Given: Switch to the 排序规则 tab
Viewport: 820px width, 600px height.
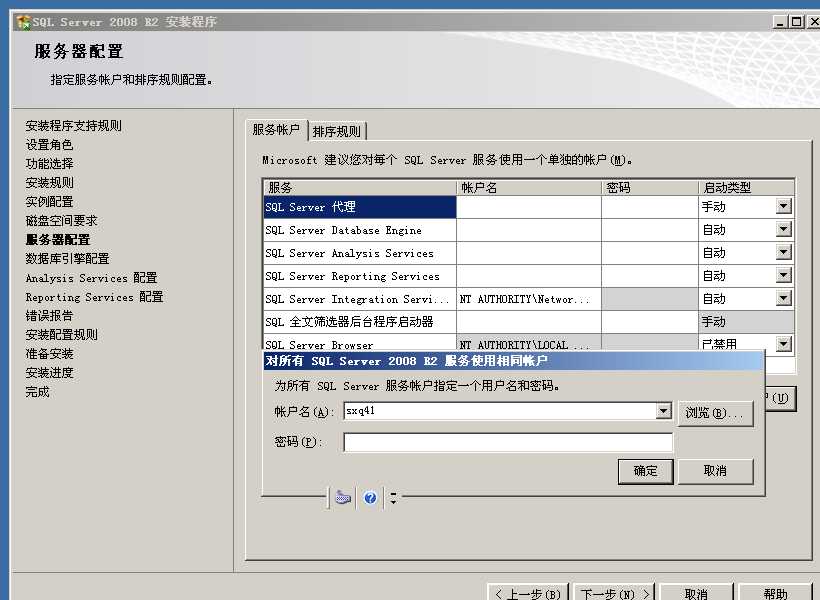Looking at the screenshot, I should pos(337,131).
